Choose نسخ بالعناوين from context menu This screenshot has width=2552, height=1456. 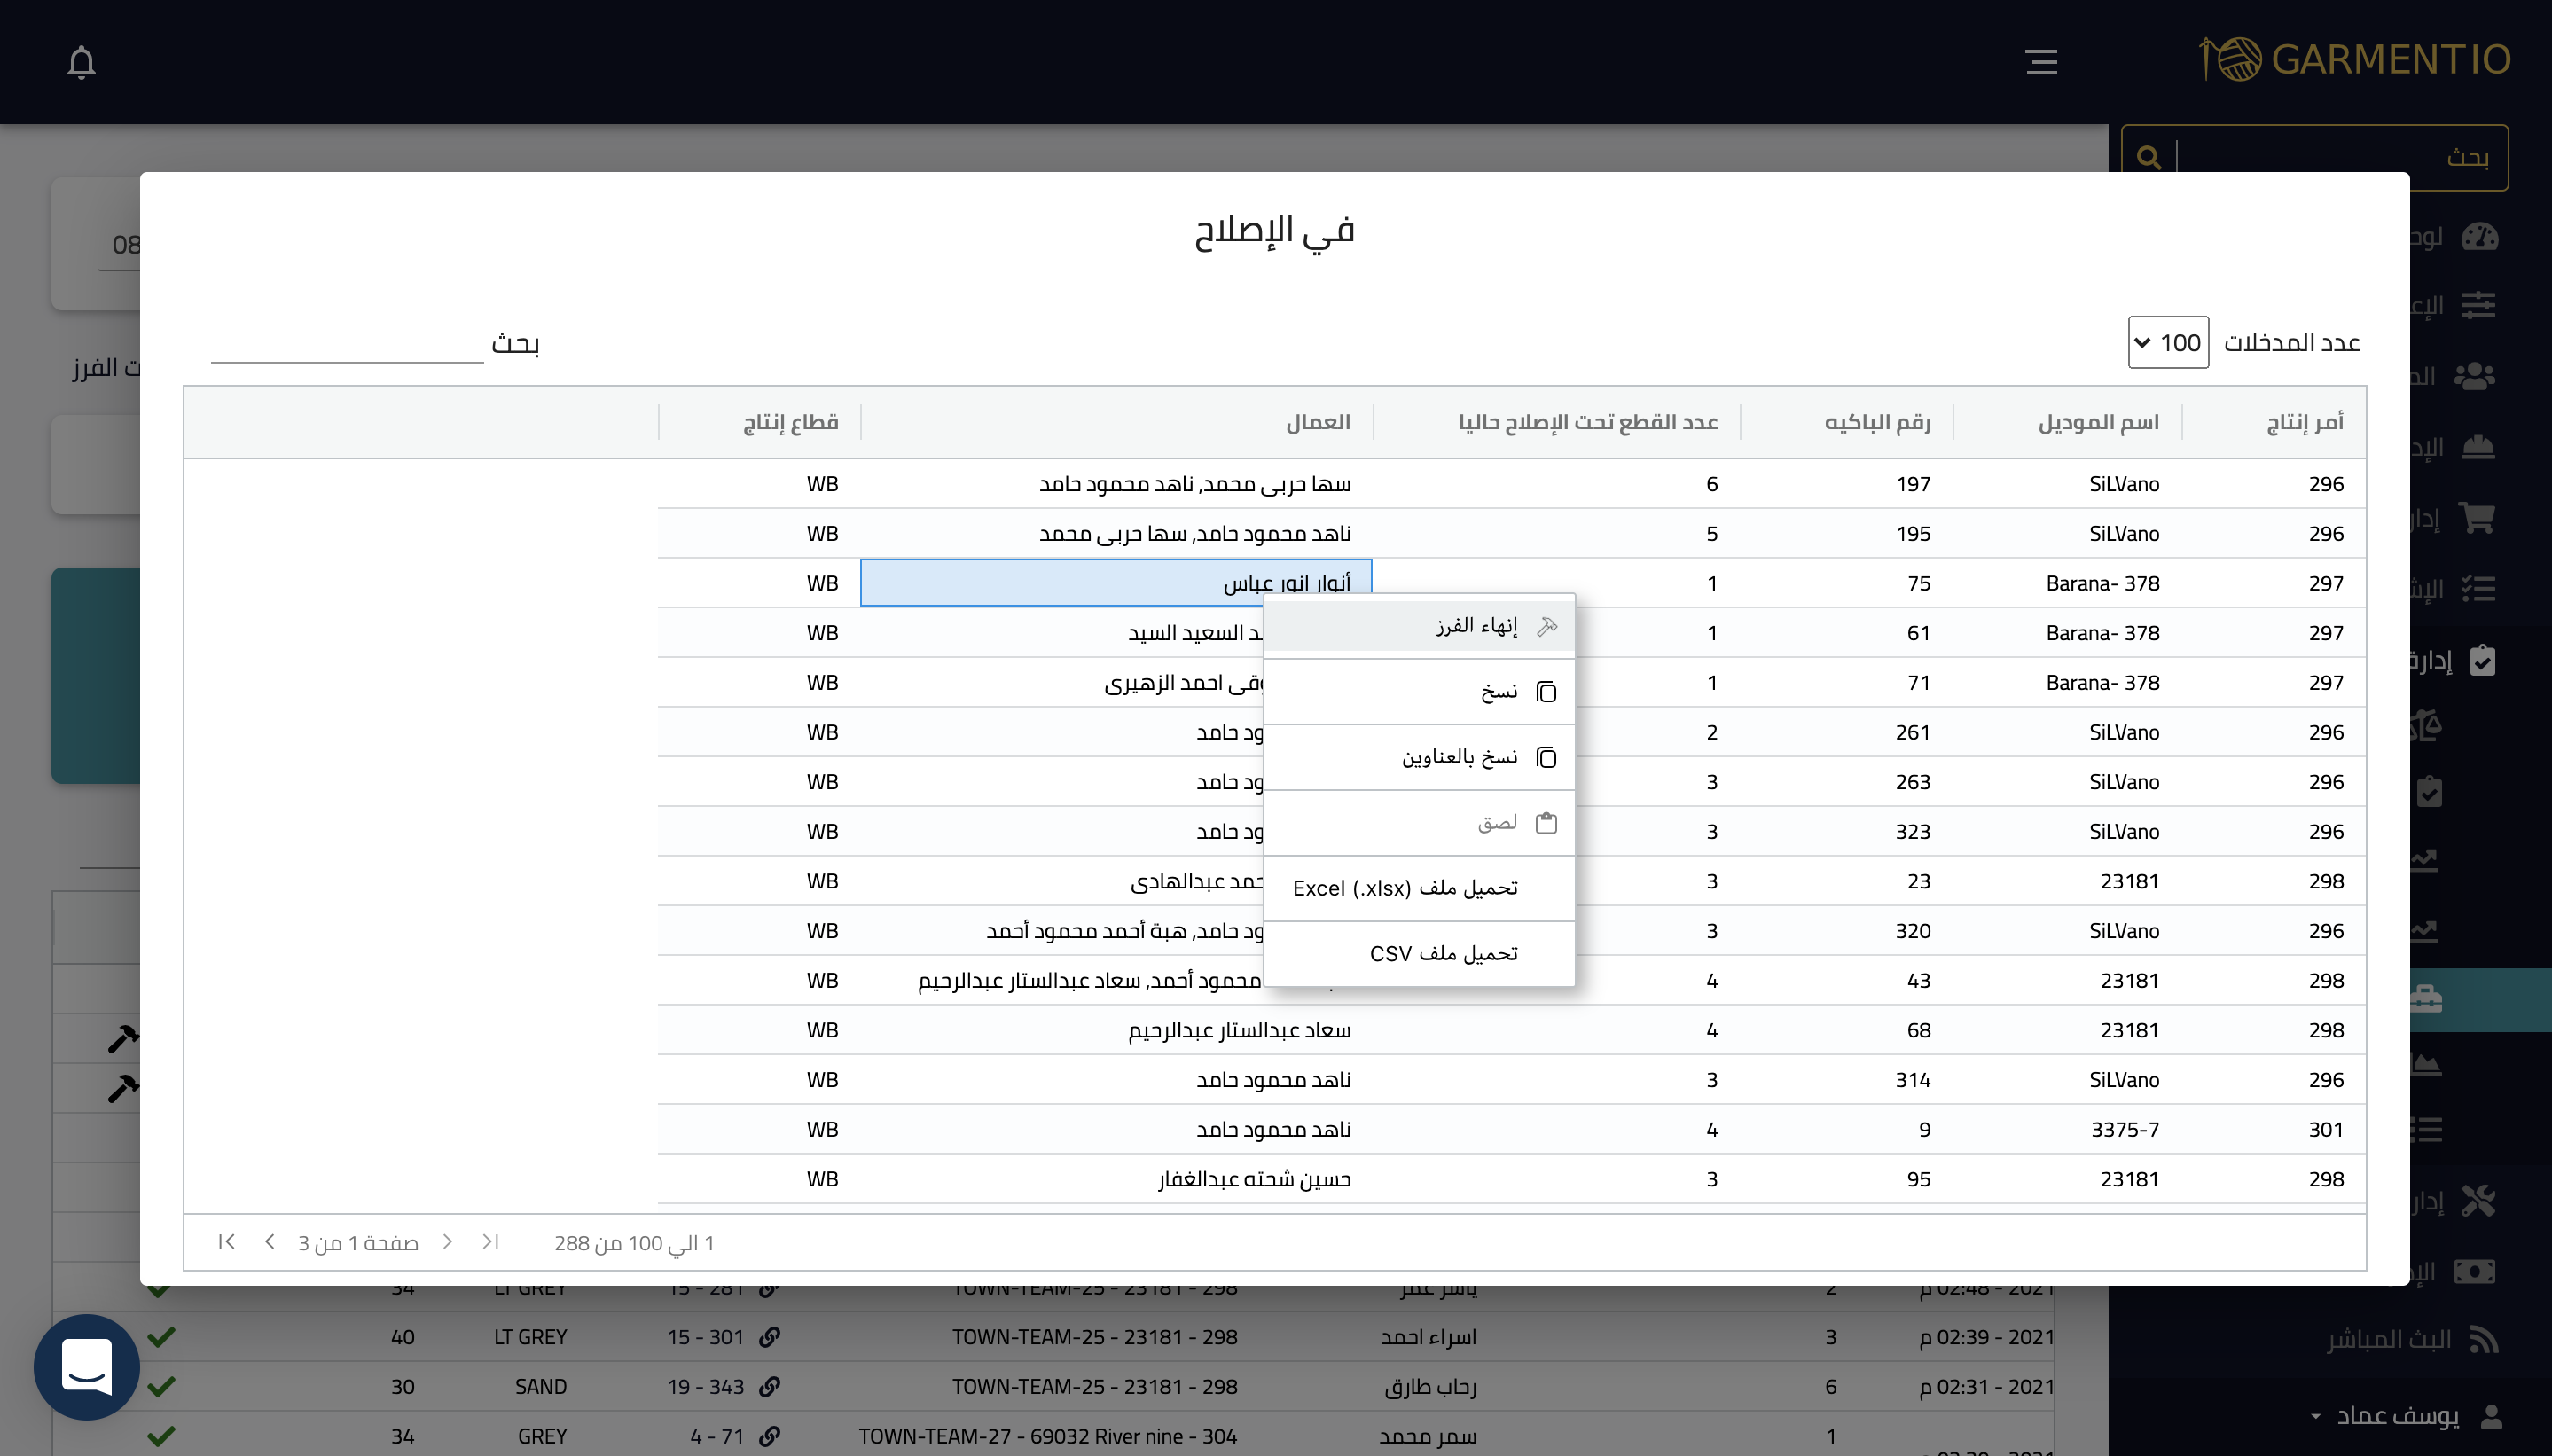click(1419, 757)
